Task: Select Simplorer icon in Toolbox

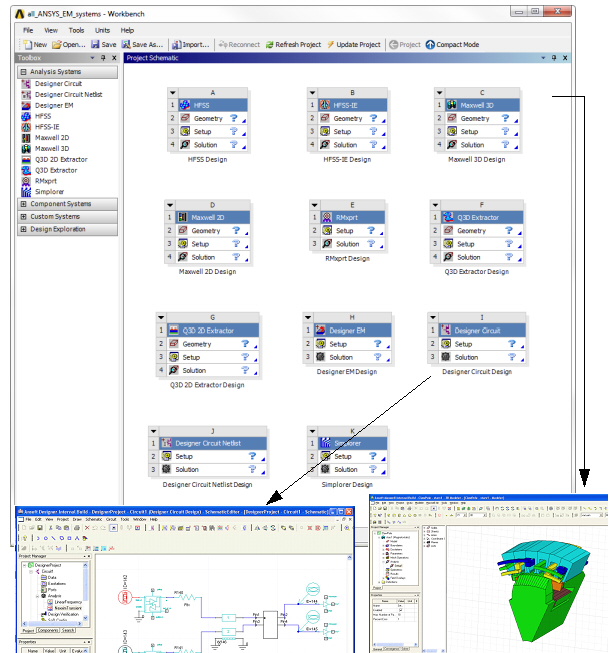Action: click(x=26, y=192)
